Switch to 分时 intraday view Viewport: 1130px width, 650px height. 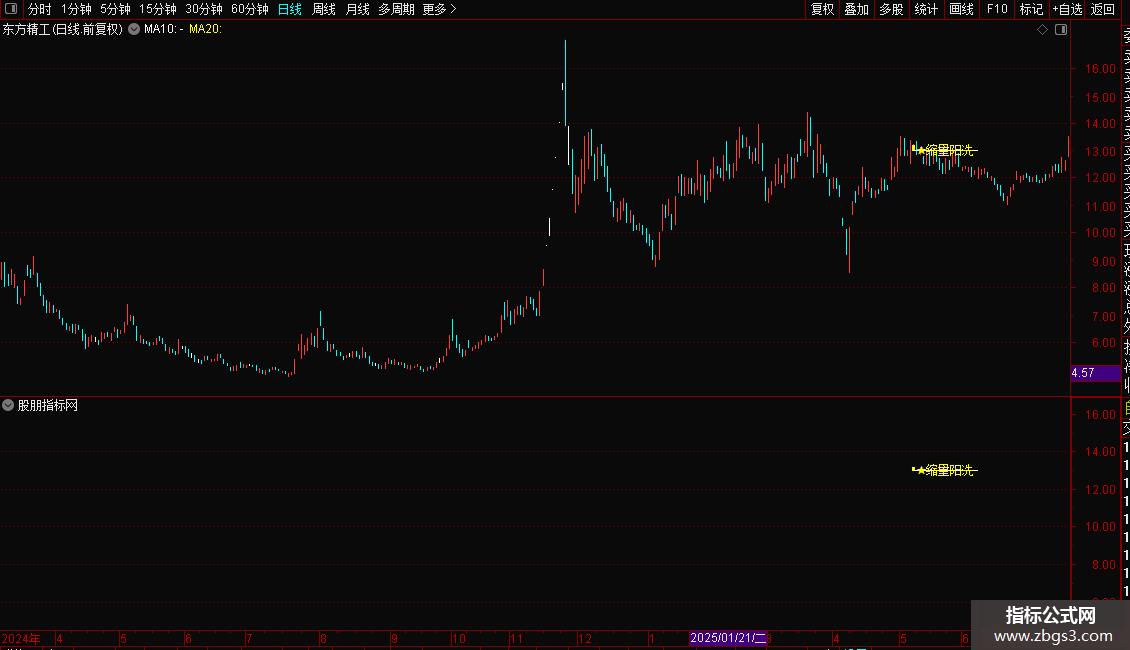[40, 9]
